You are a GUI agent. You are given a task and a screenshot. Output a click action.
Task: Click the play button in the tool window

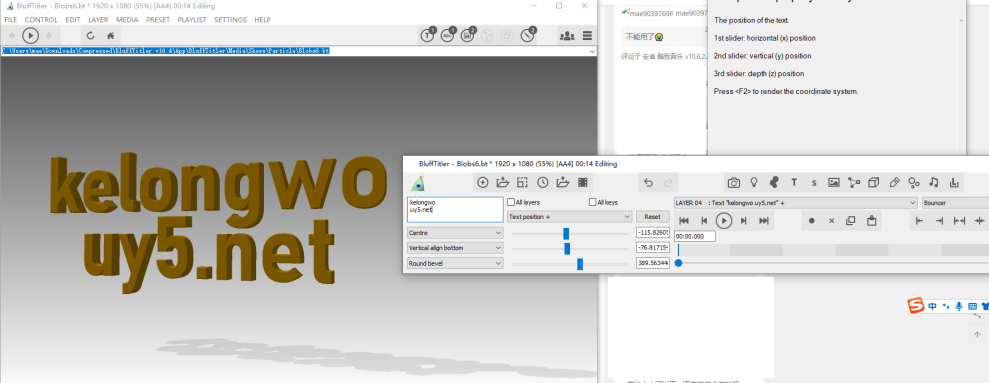pos(723,221)
